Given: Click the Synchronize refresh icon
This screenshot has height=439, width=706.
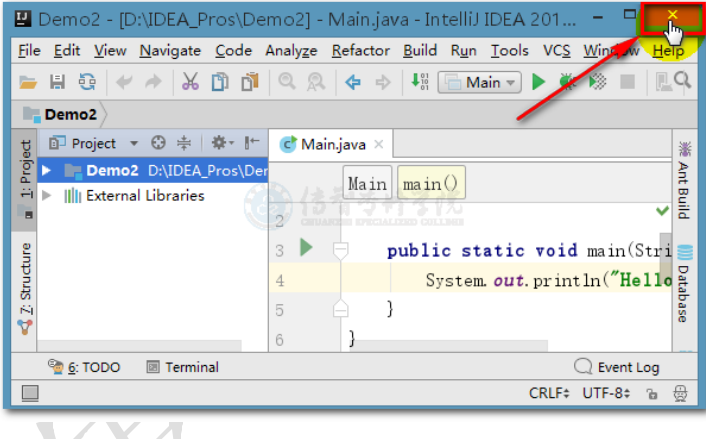Looking at the screenshot, I should (87, 82).
